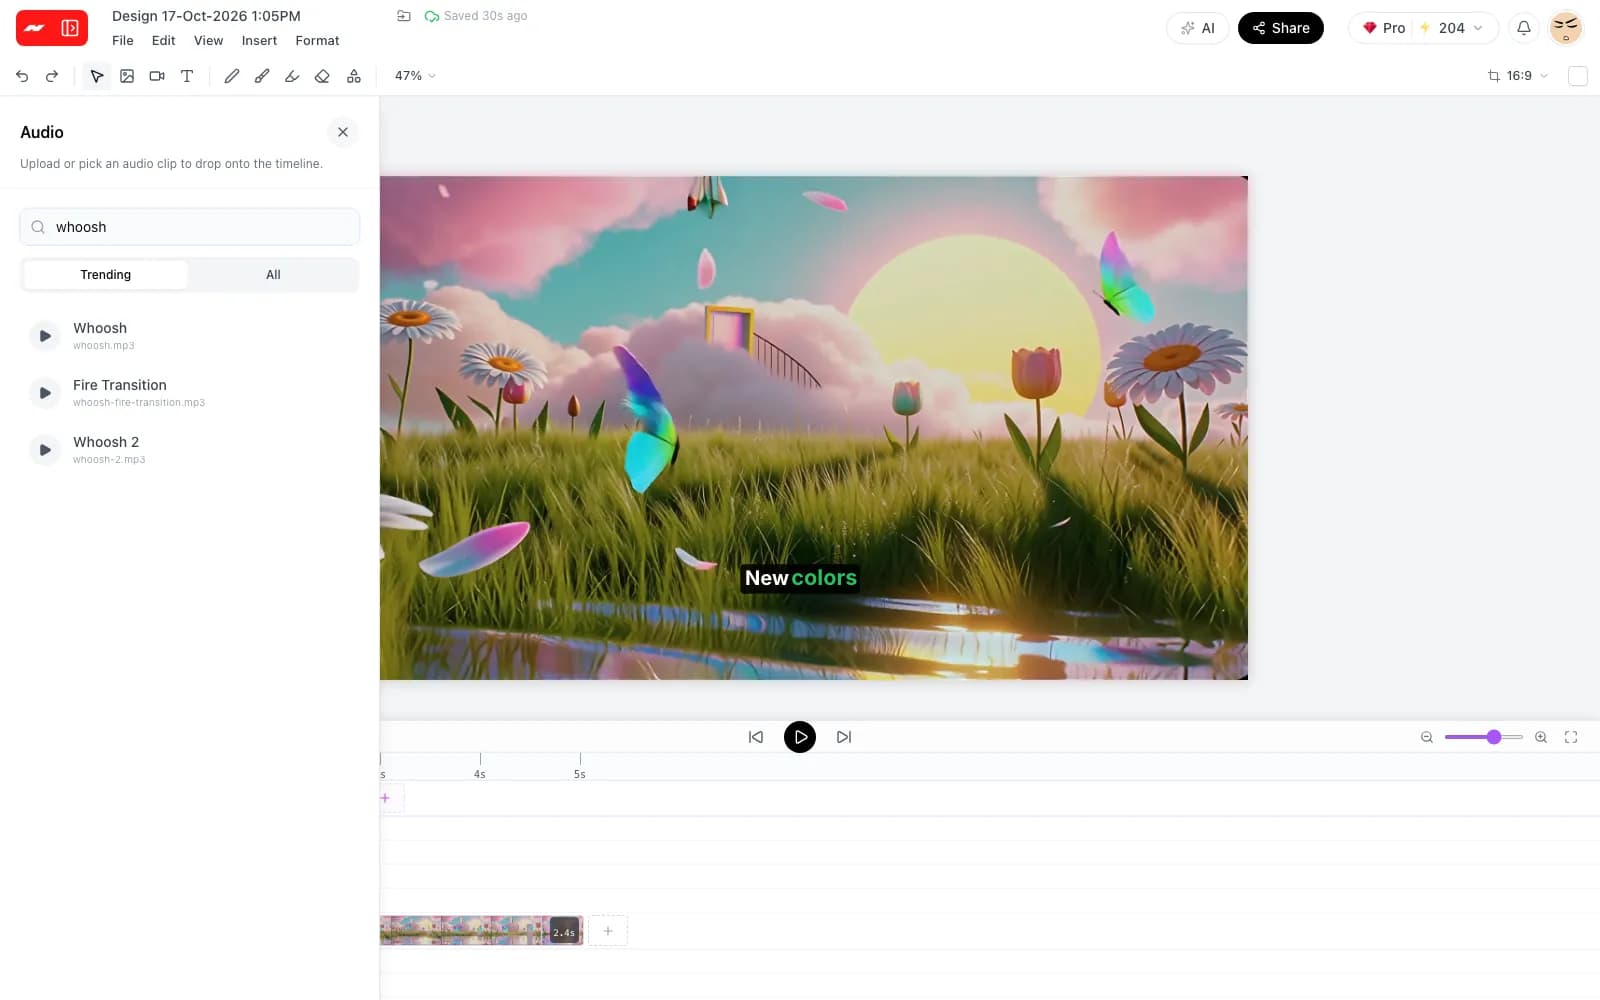The image size is (1600, 1000).
Task: Open the user avatar menu
Action: 1566,28
